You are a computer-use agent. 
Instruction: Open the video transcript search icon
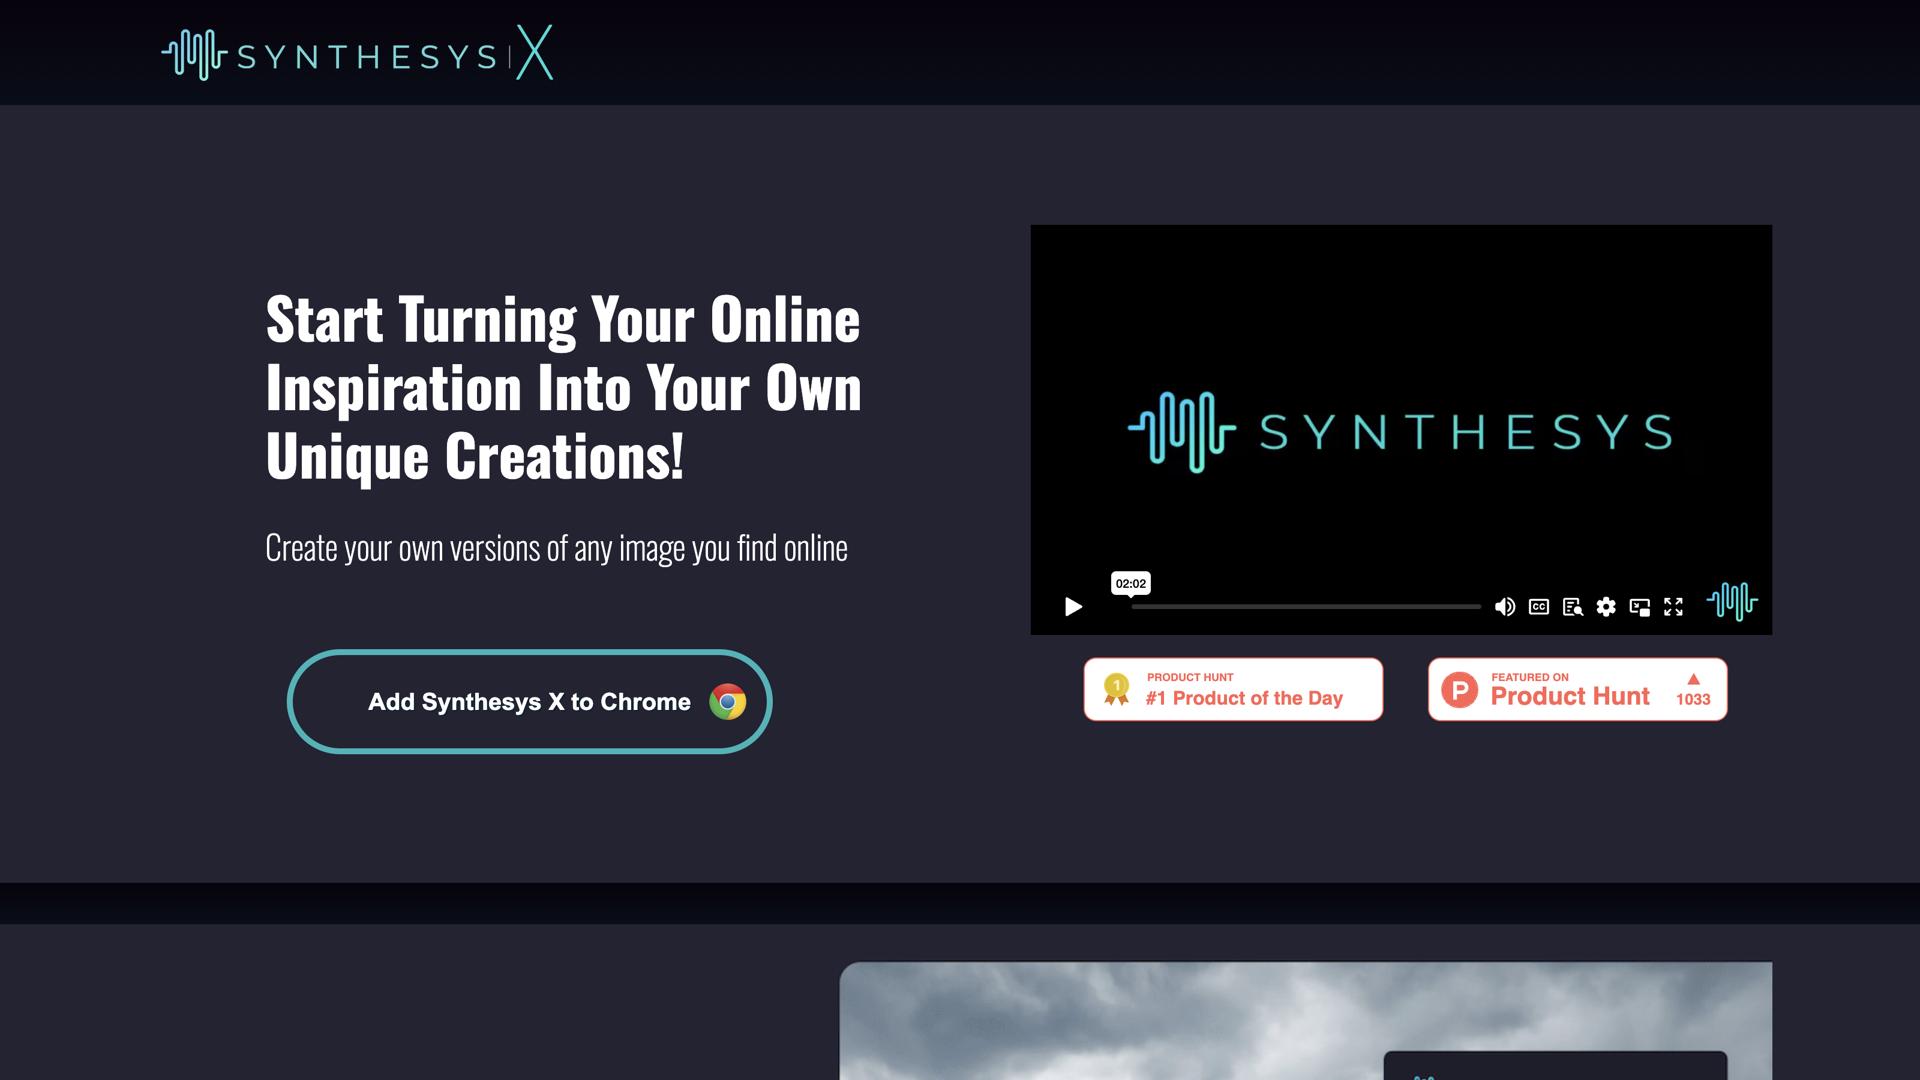tap(1572, 607)
